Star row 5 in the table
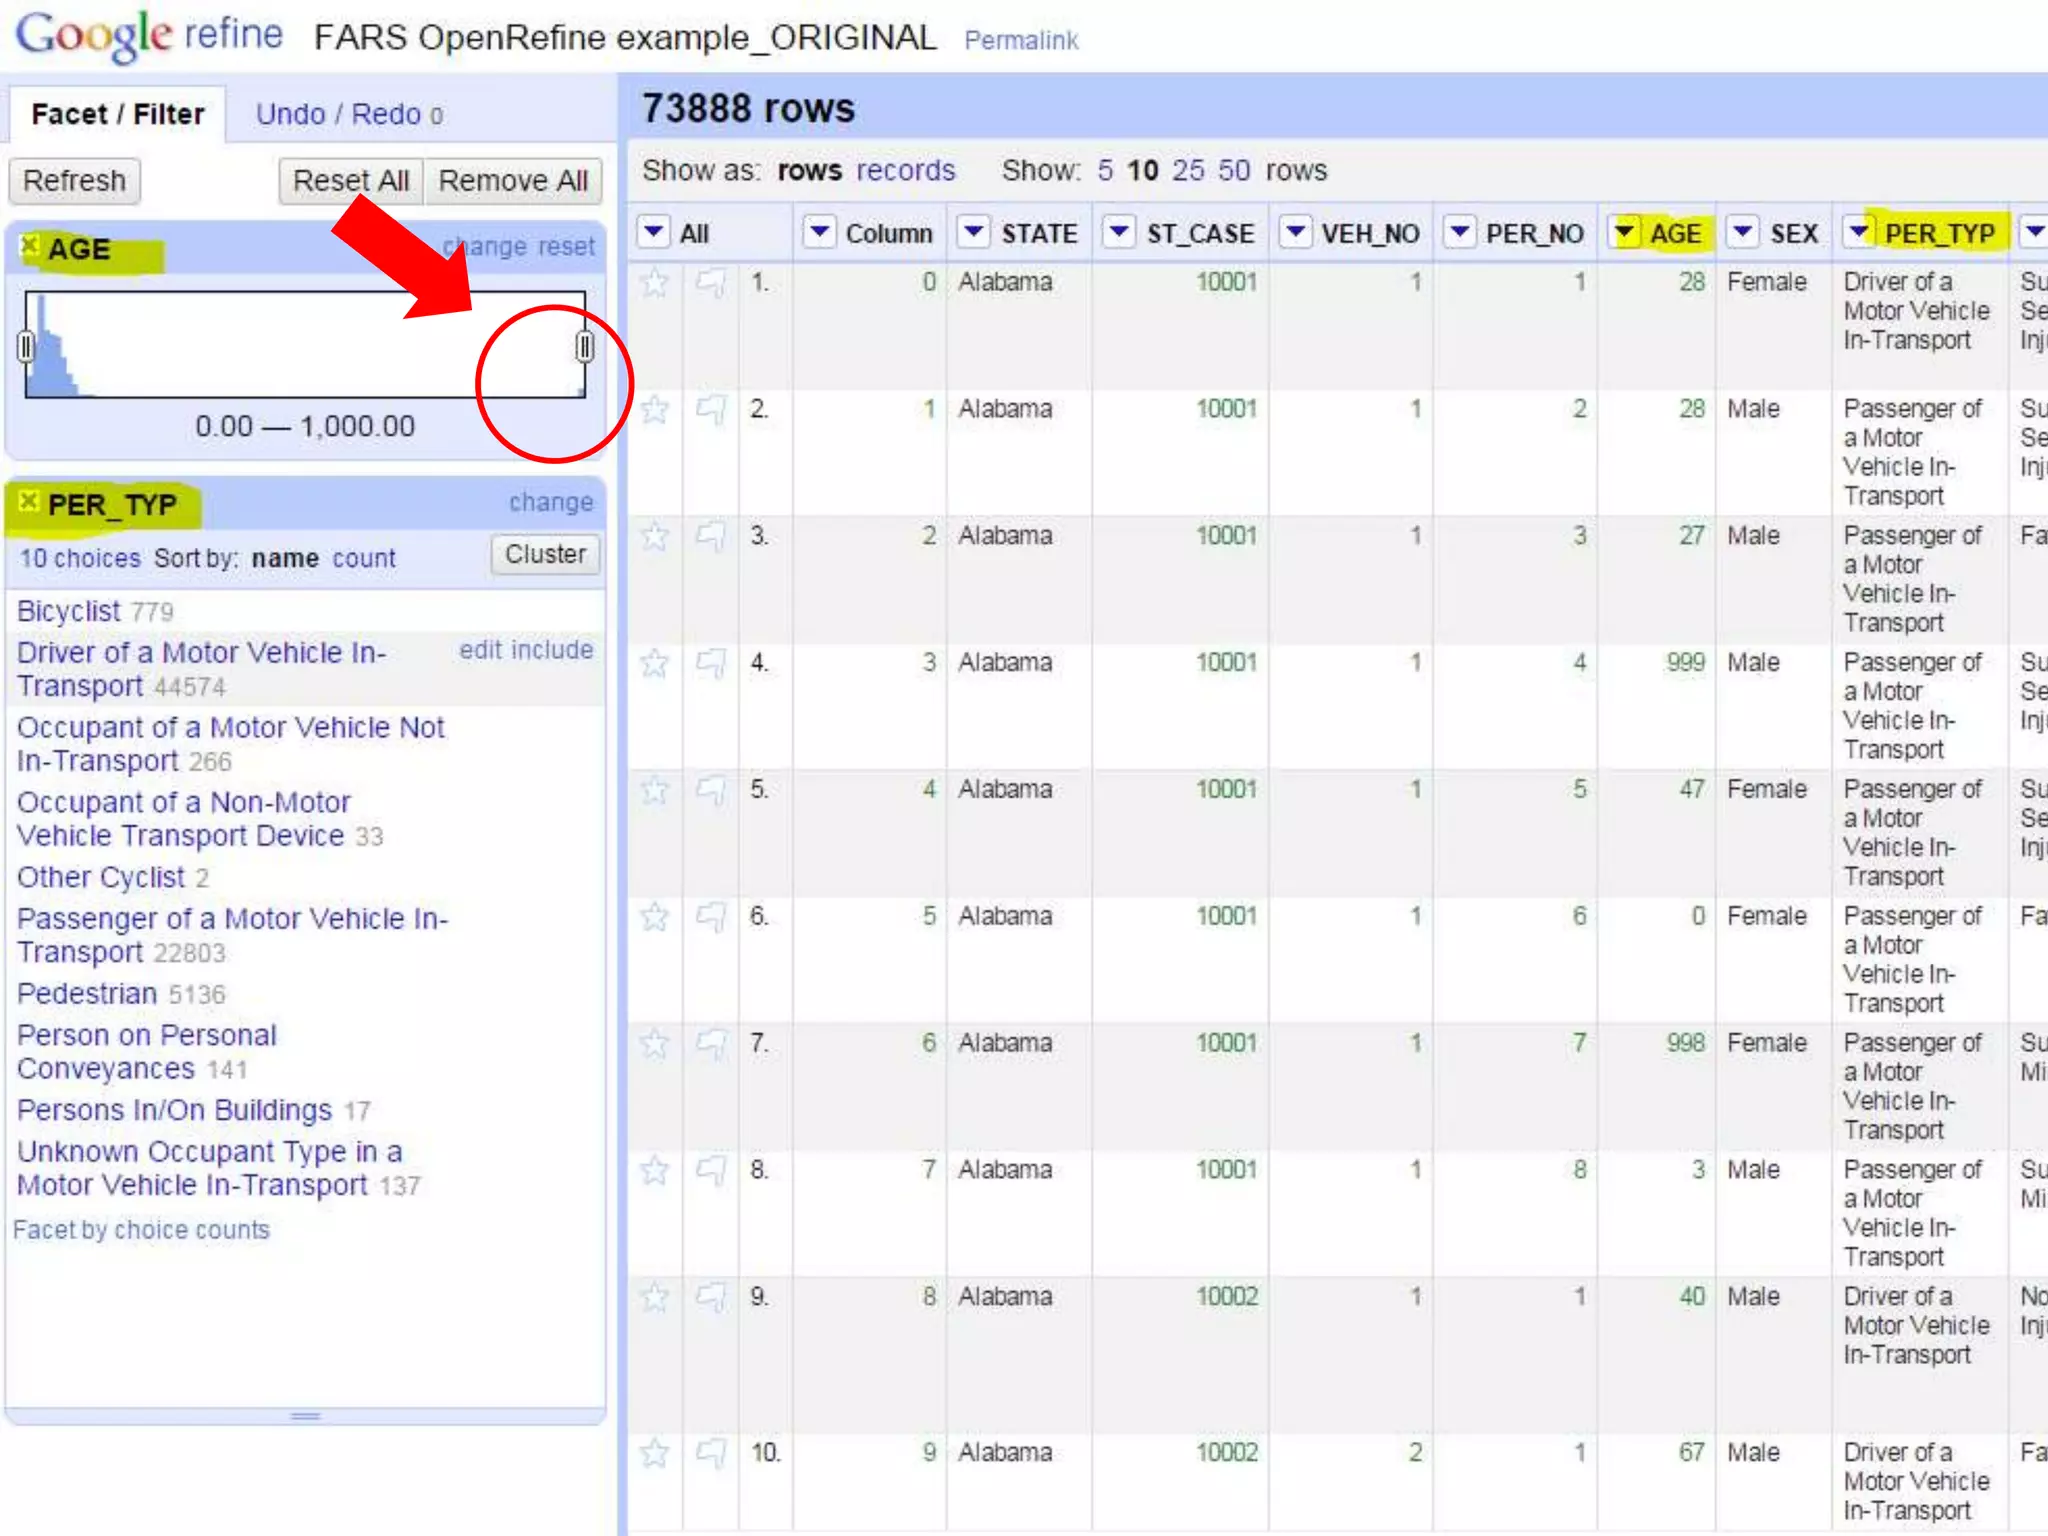 (655, 791)
